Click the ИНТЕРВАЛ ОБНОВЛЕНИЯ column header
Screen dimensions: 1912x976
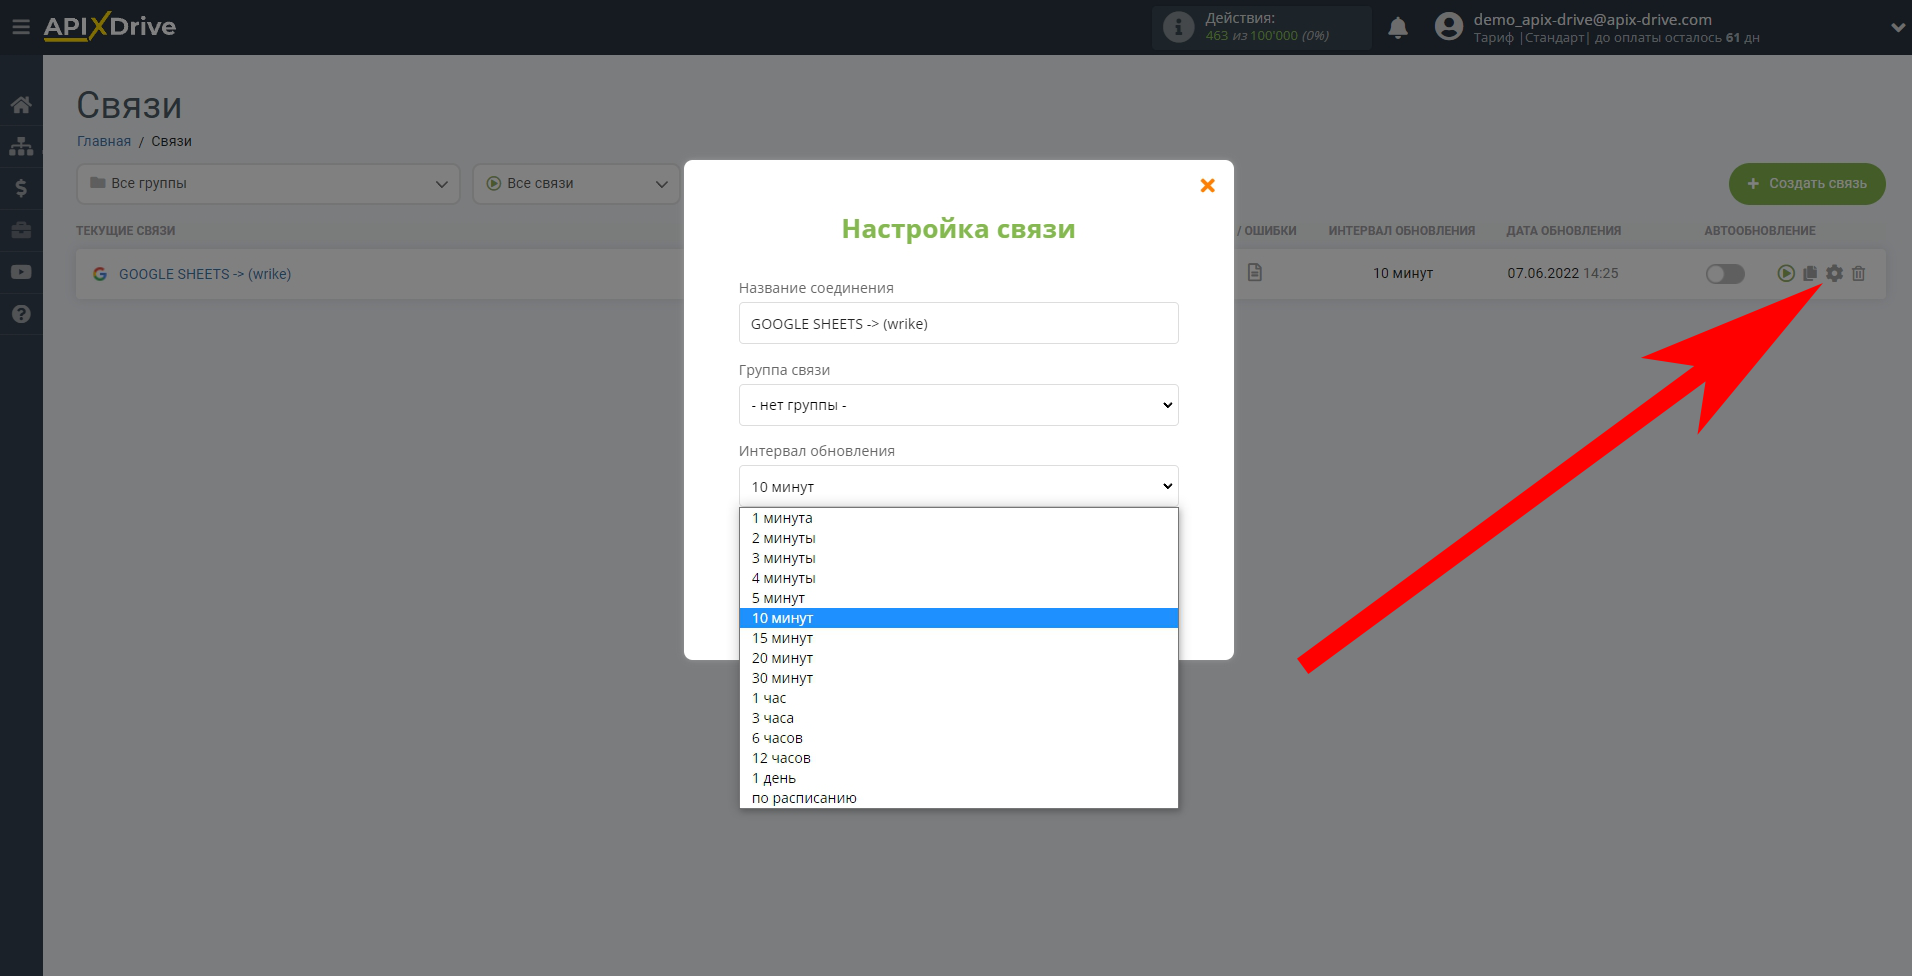(1402, 231)
